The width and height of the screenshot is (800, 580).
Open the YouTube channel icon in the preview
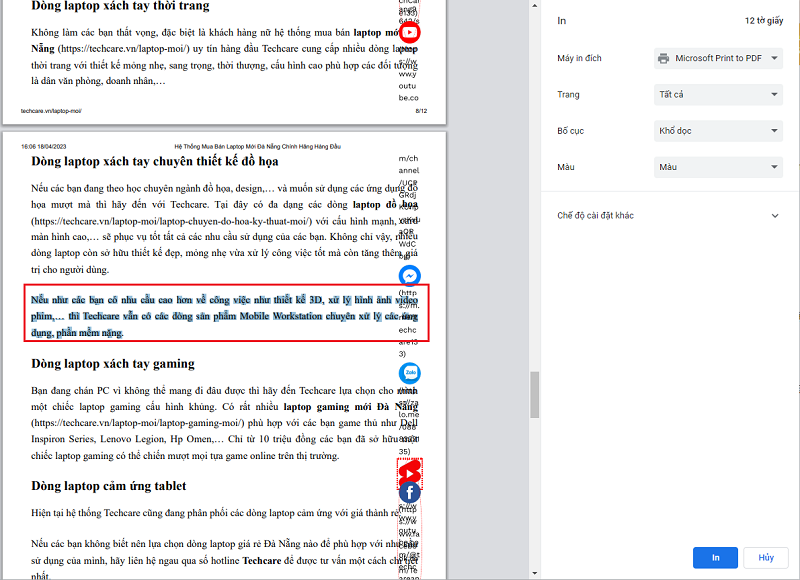tap(411, 31)
